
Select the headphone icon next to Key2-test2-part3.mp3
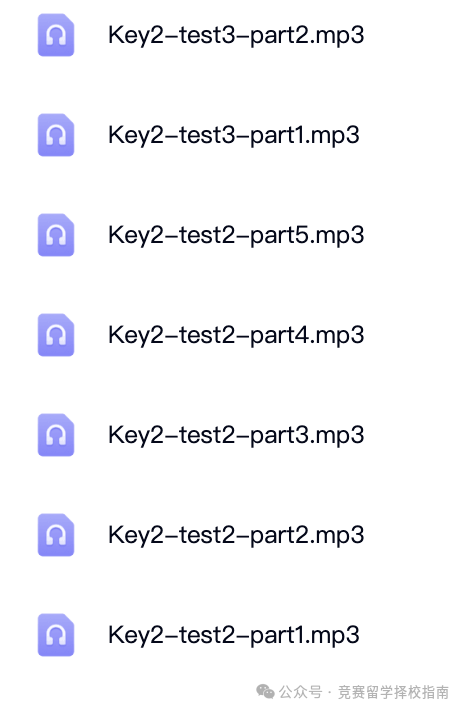tap(56, 435)
